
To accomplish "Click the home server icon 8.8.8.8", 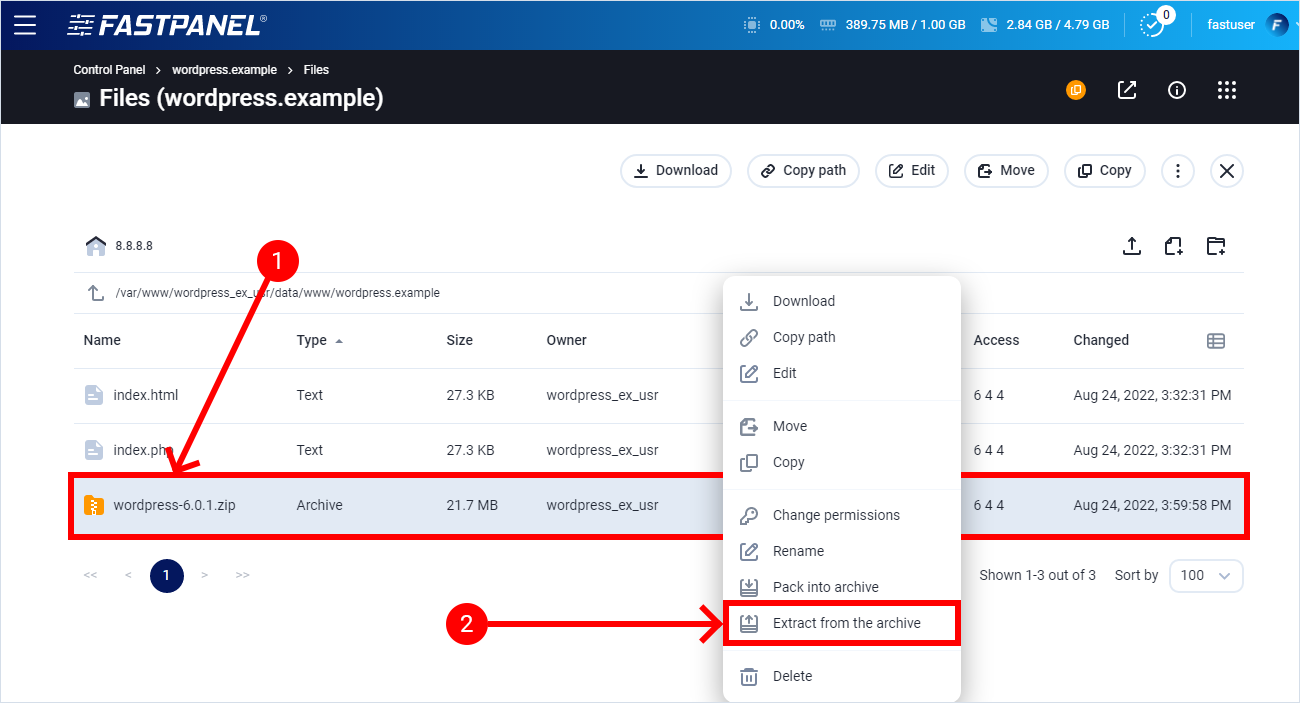I will tap(96, 245).
